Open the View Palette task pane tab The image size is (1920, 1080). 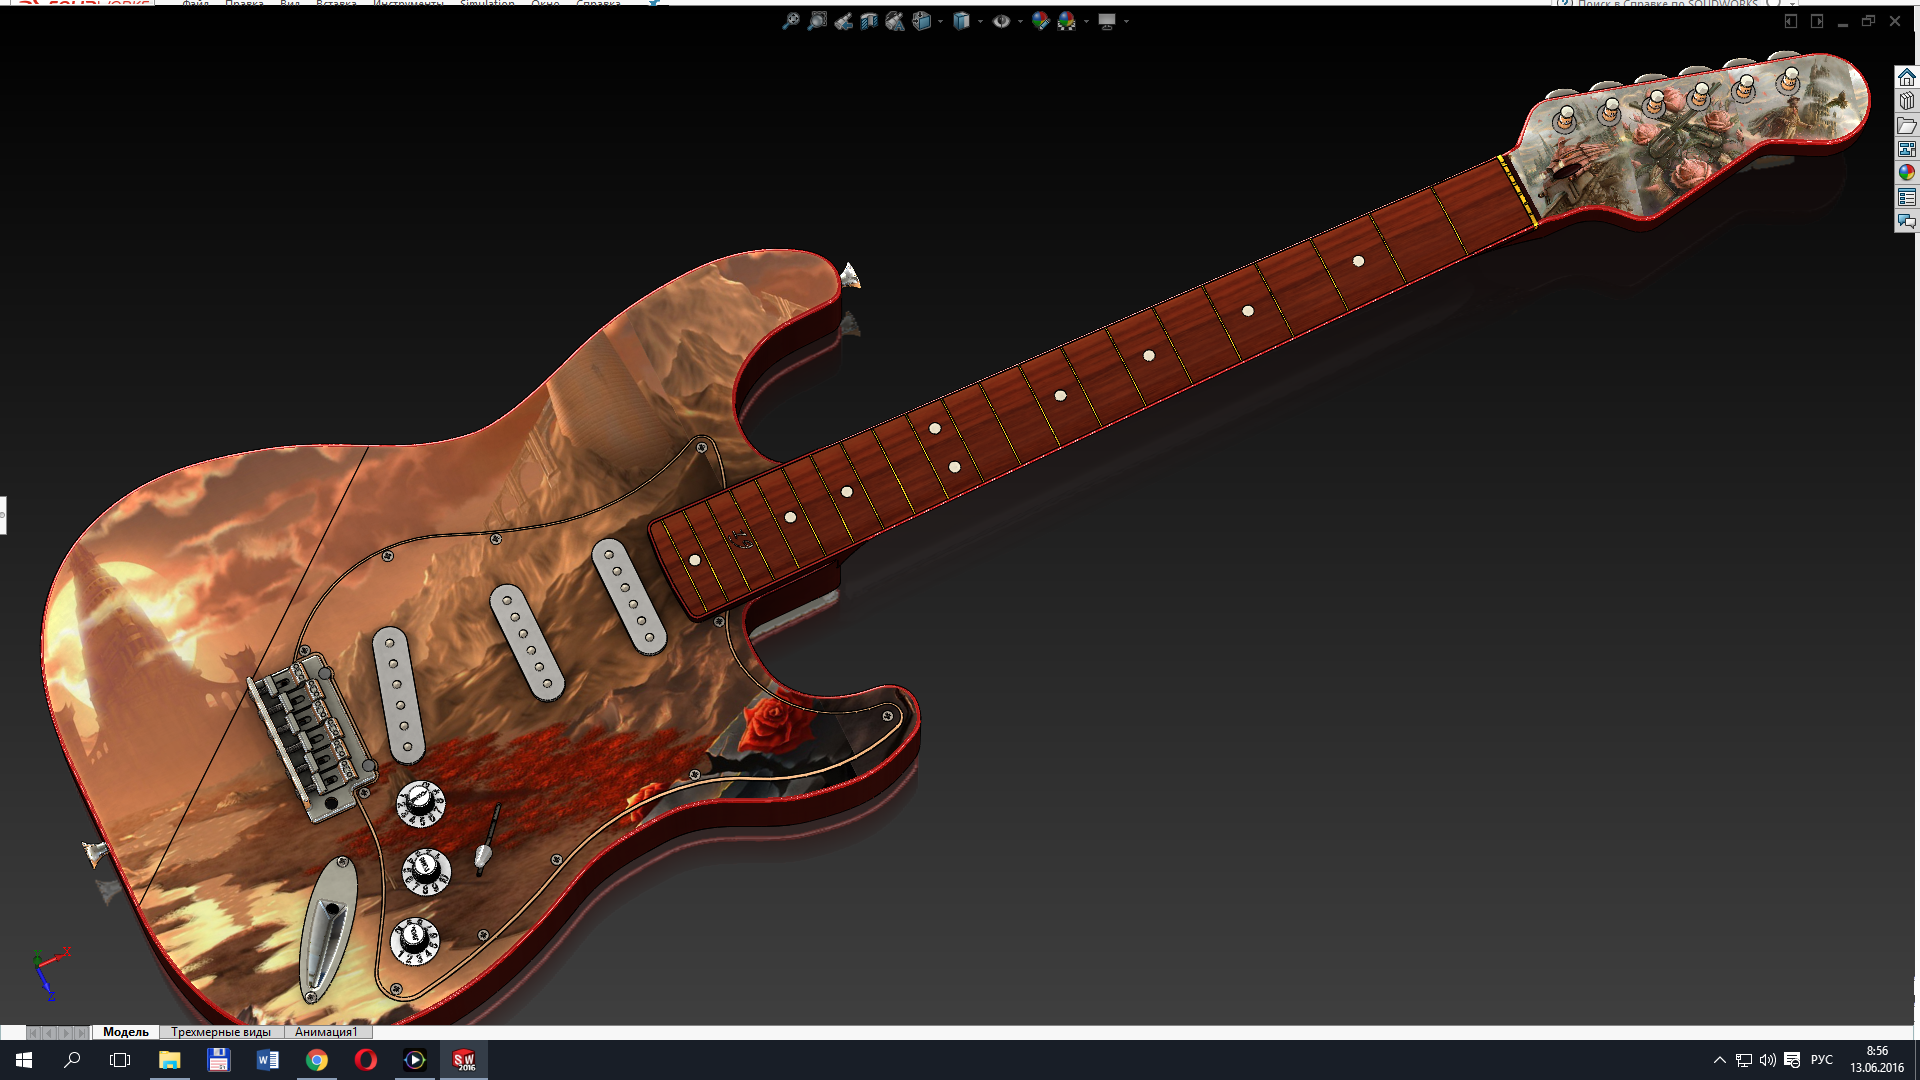(x=1907, y=149)
